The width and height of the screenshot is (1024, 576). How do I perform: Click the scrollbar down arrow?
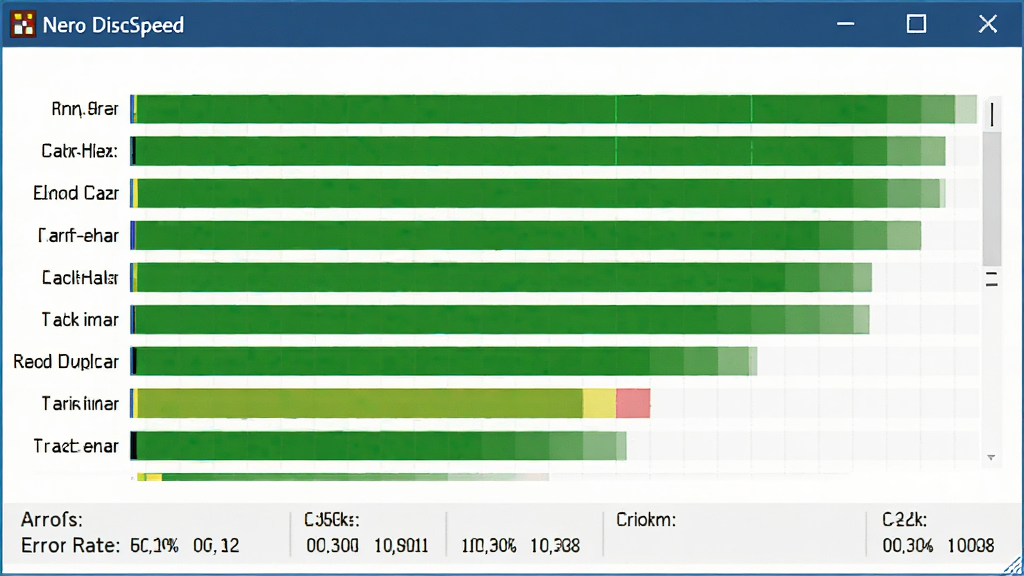point(991,457)
